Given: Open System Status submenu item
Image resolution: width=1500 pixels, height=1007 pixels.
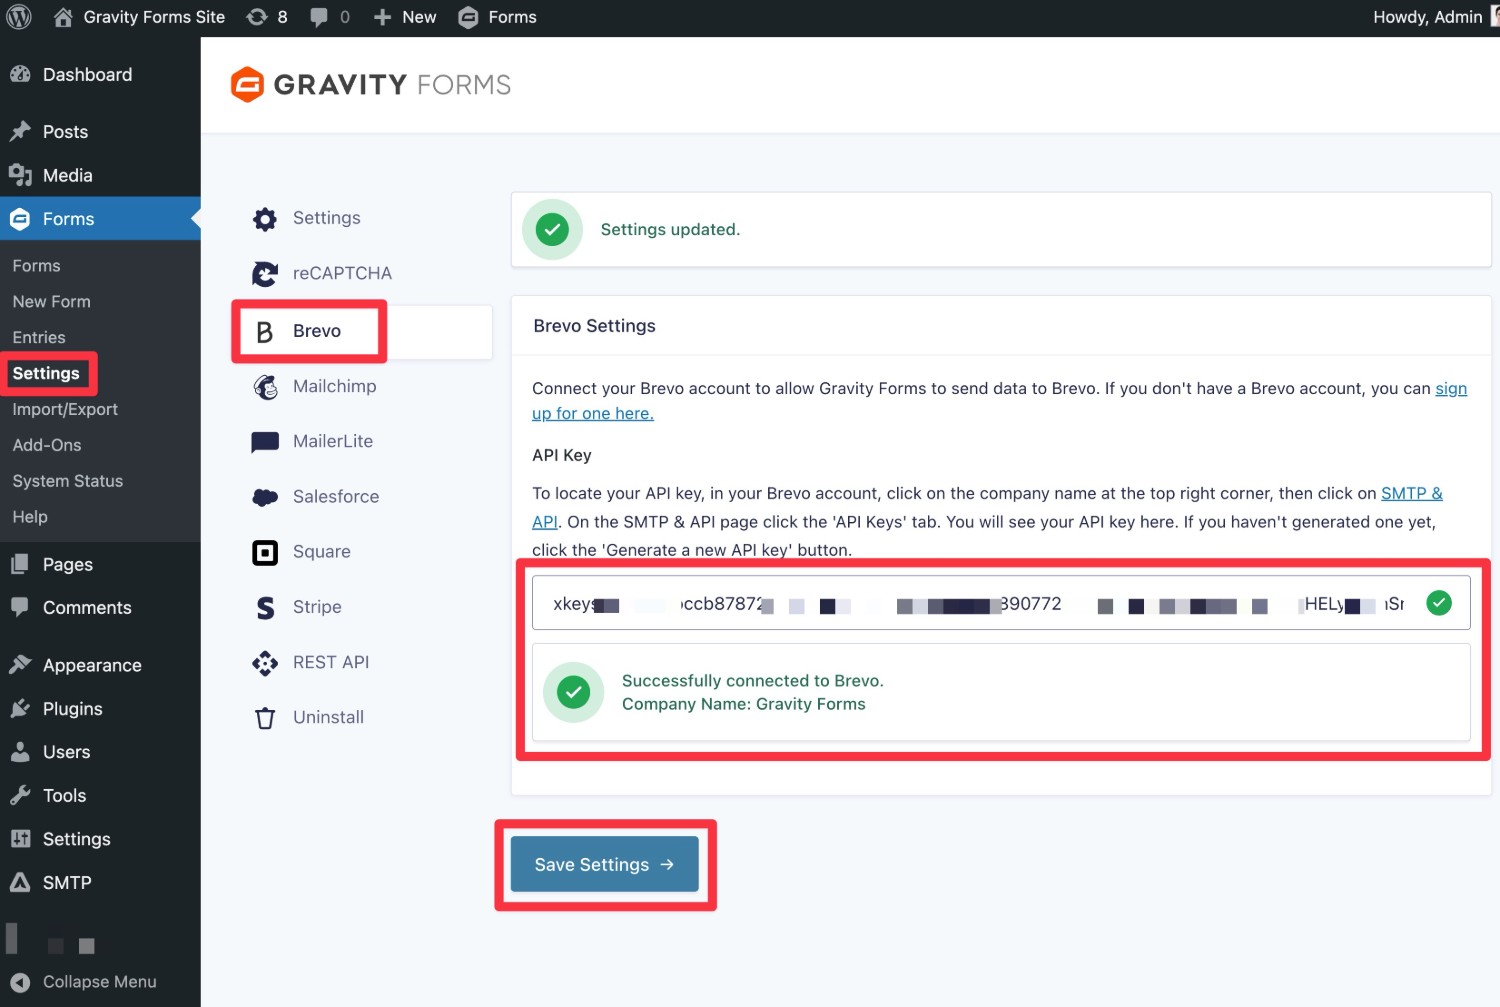Looking at the screenshot, I should click(x=68, y=482).
